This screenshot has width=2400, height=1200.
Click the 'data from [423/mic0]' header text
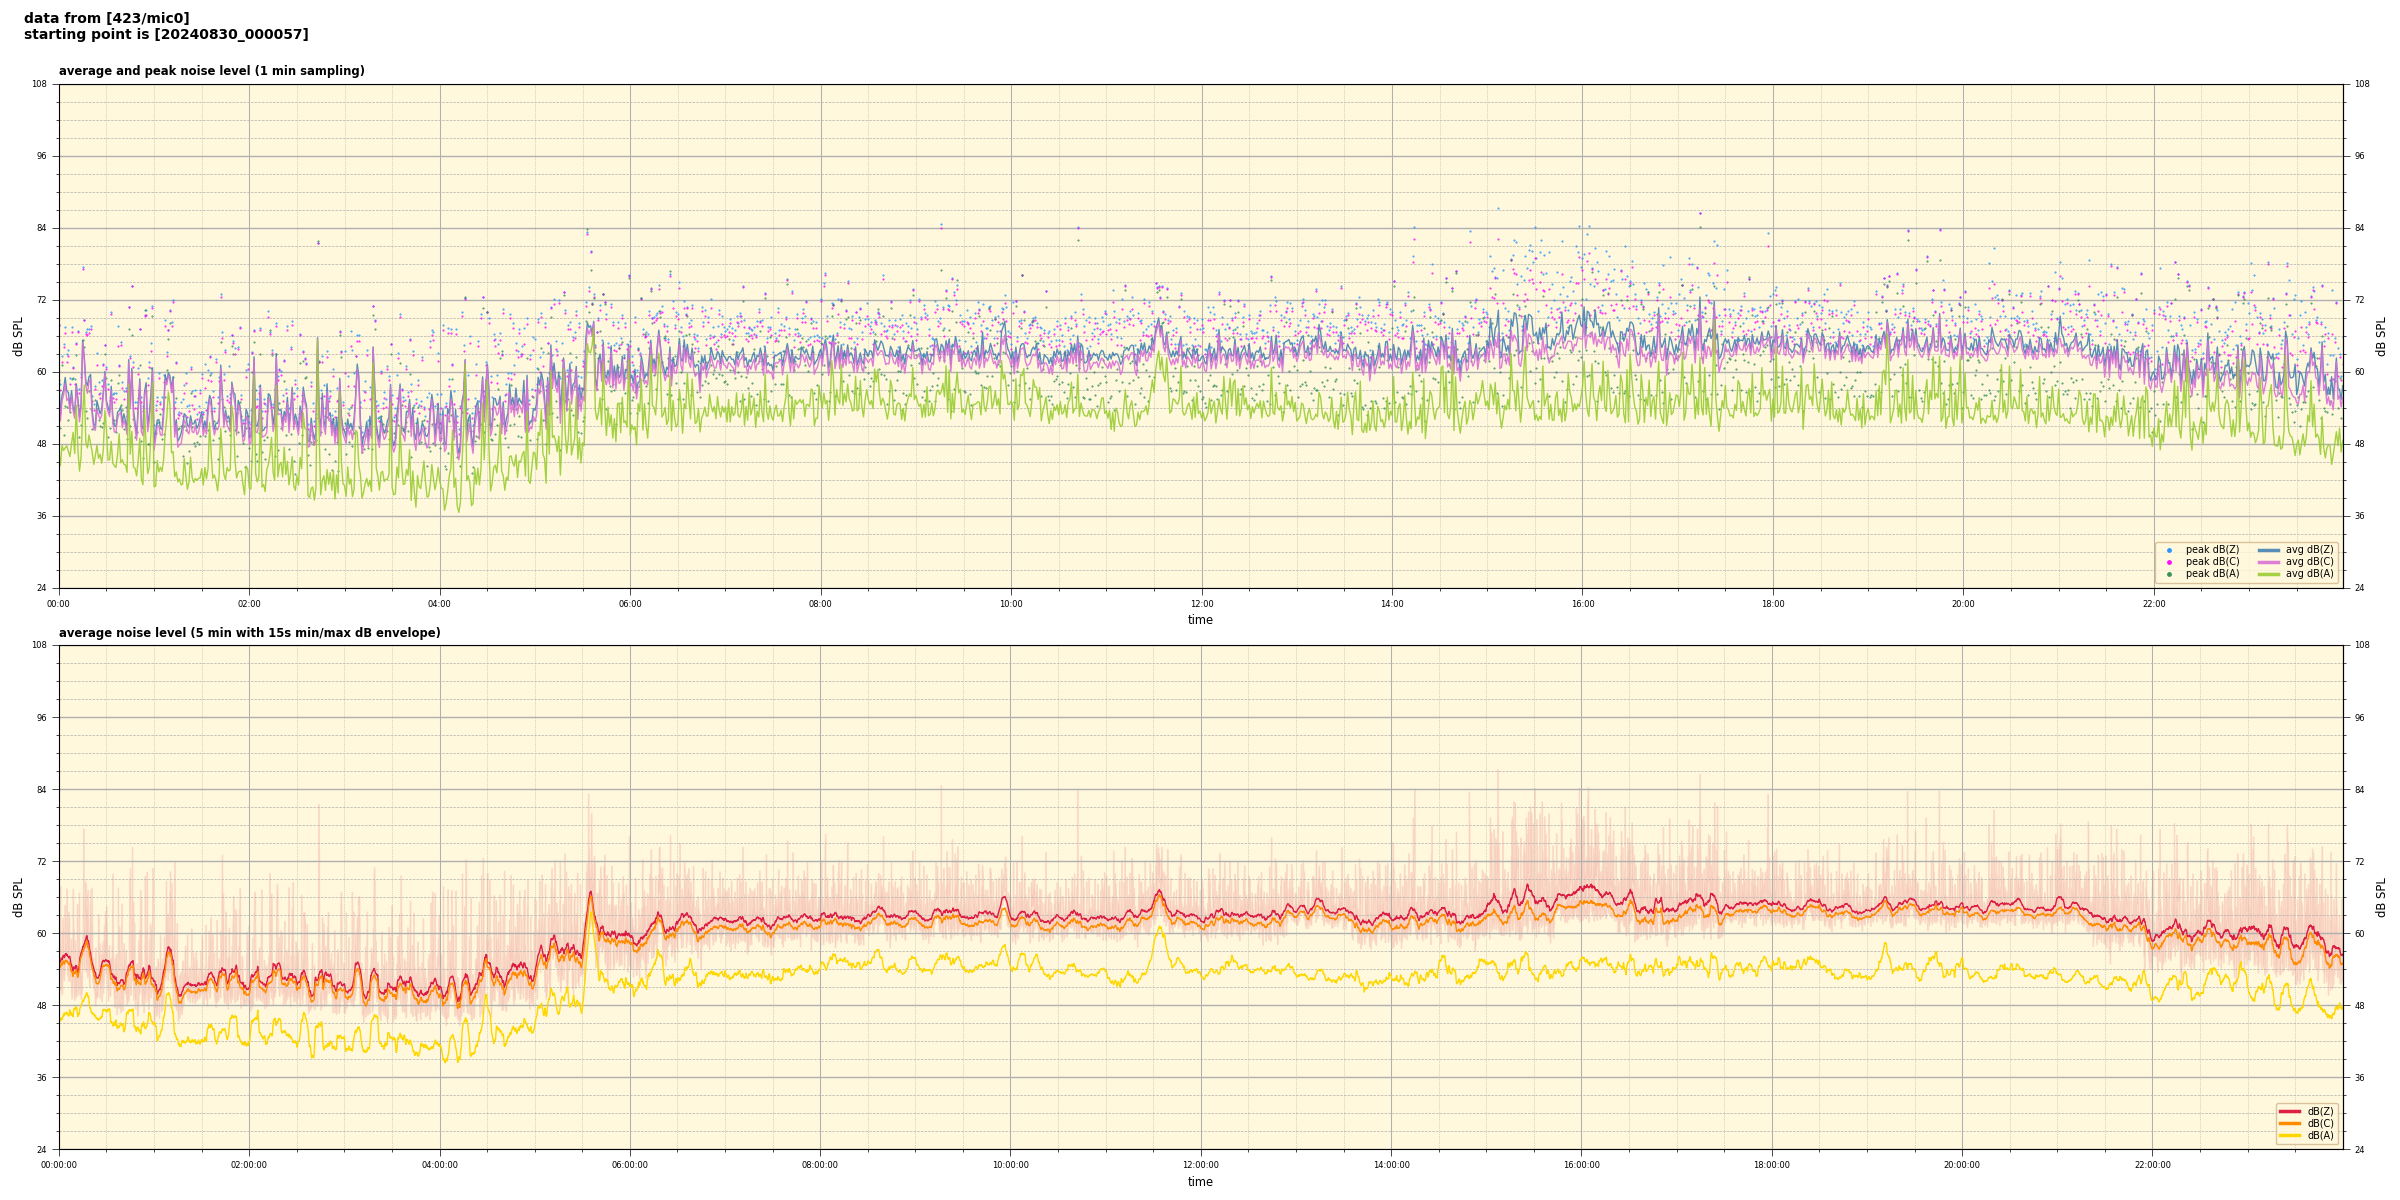pyautogui.click(x=106, y=18)
